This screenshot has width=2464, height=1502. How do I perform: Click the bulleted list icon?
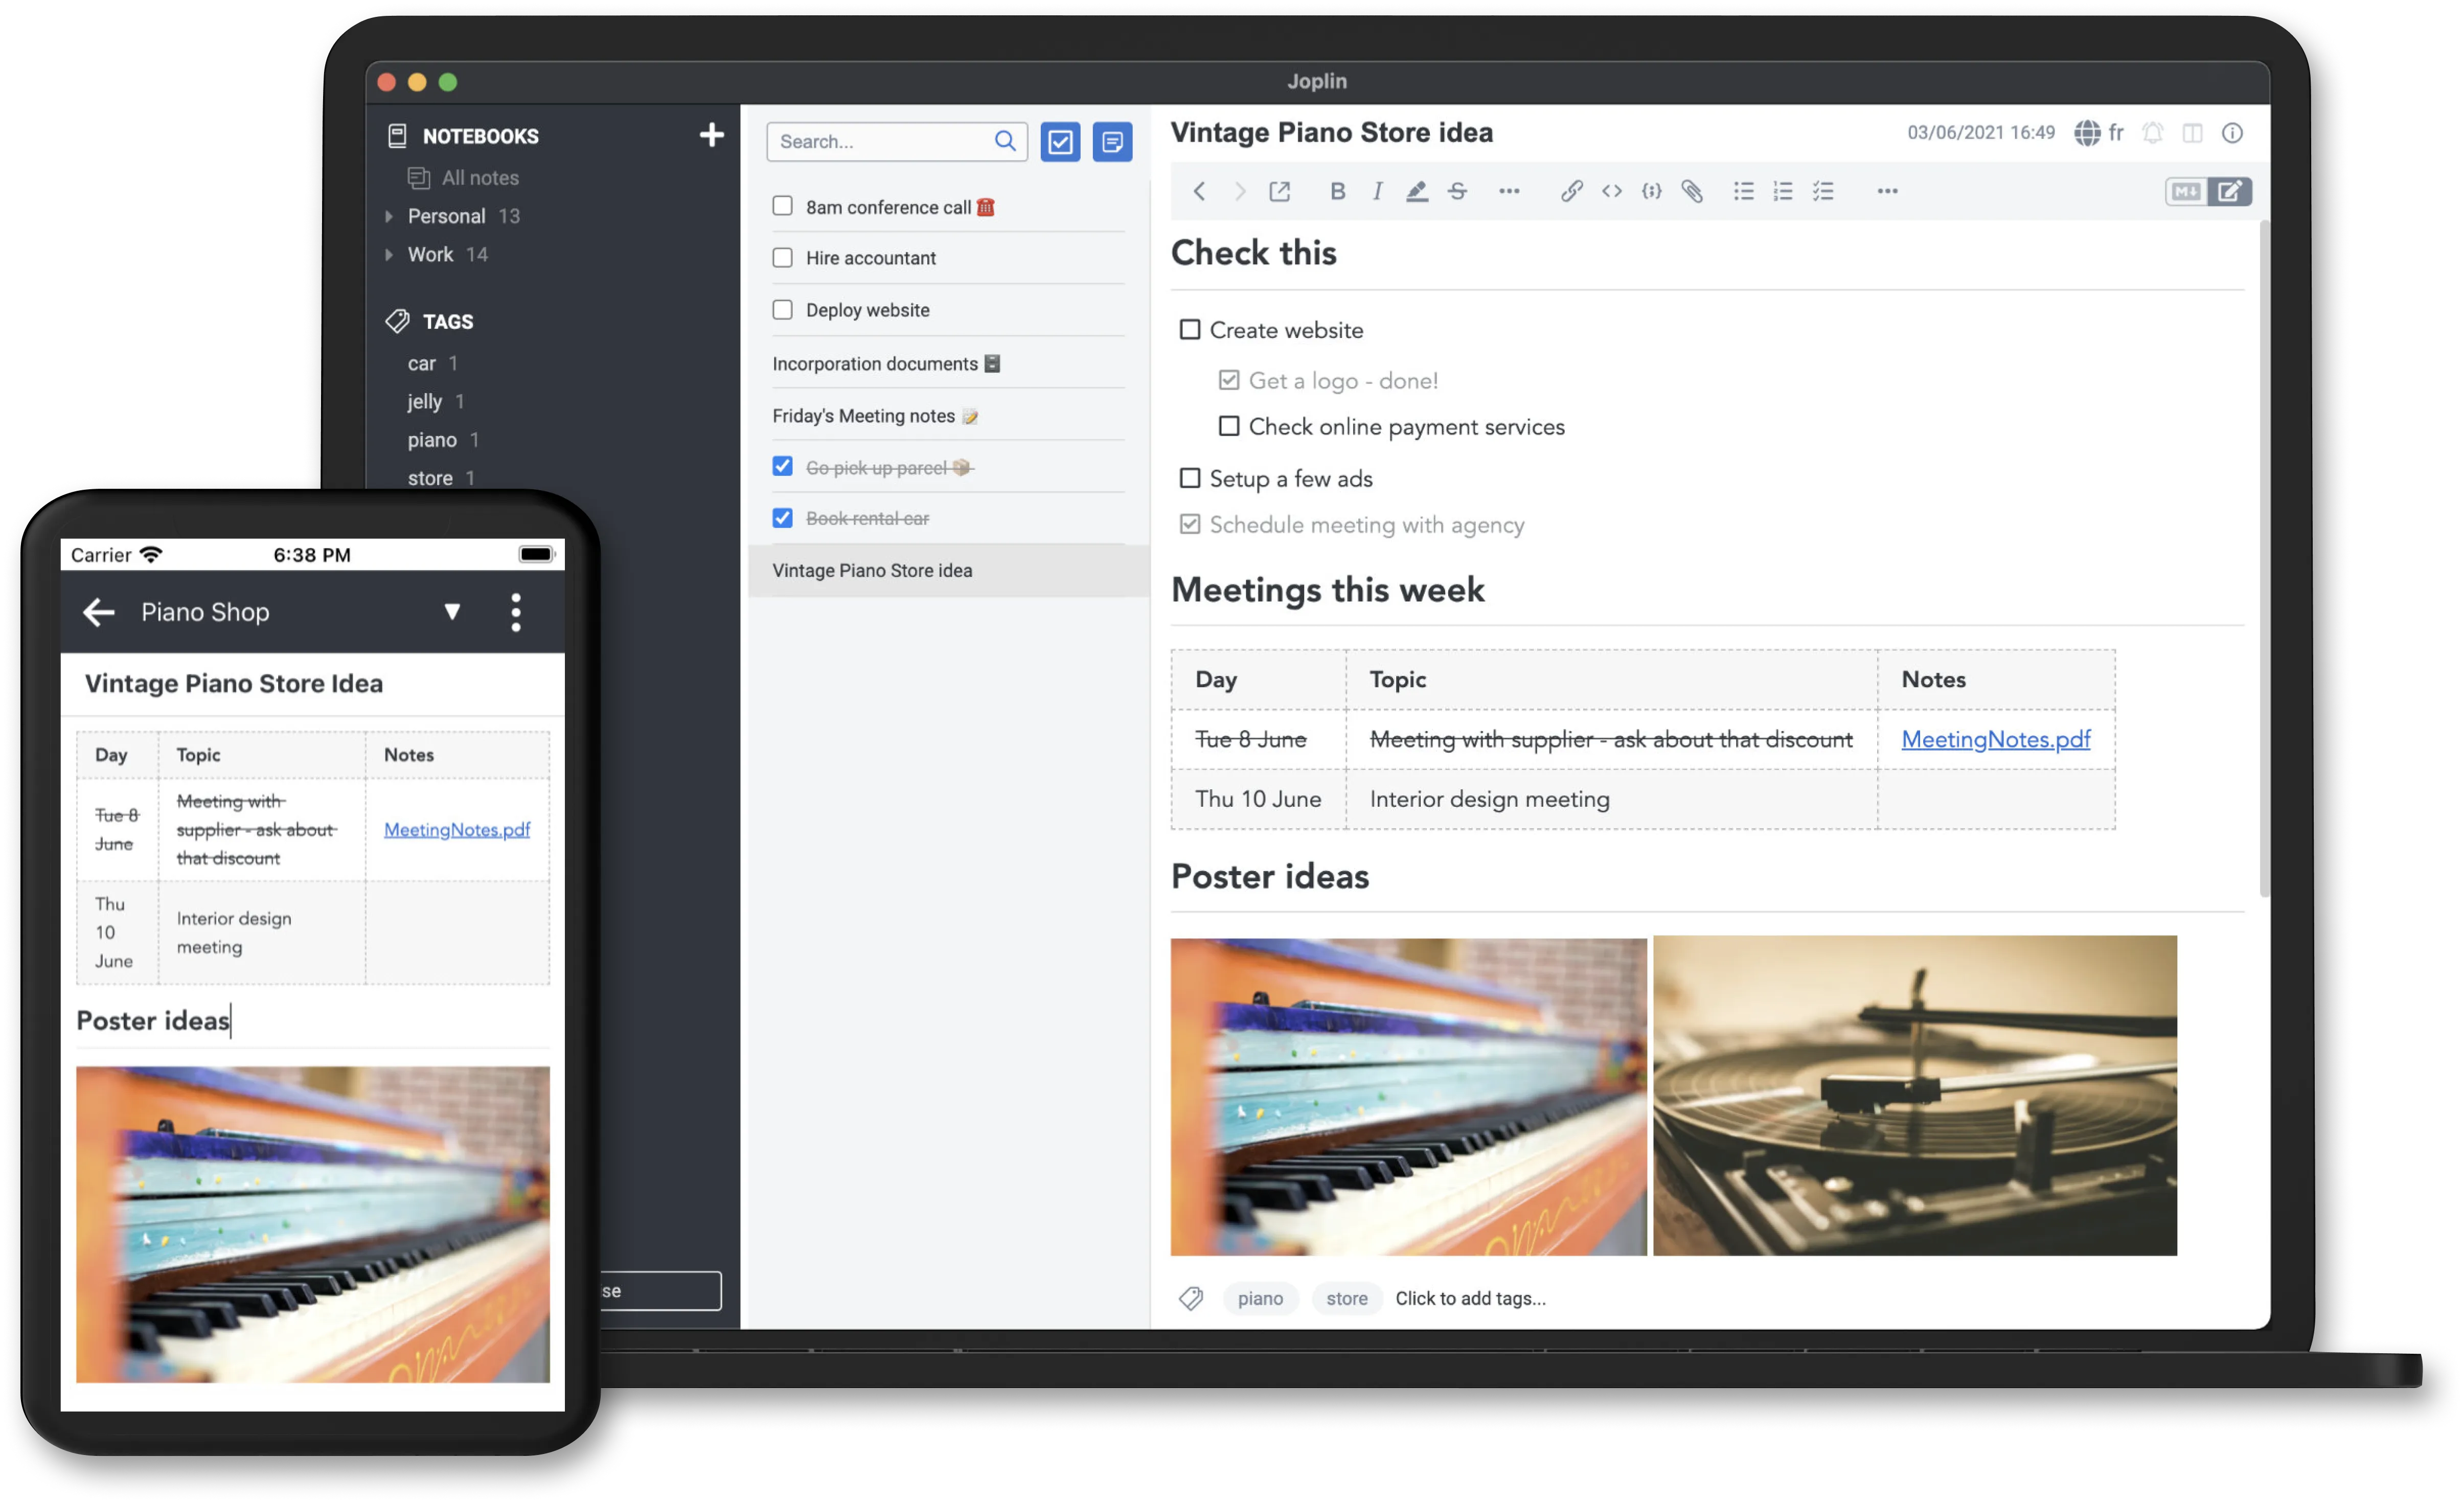[x=1742, y=190]
